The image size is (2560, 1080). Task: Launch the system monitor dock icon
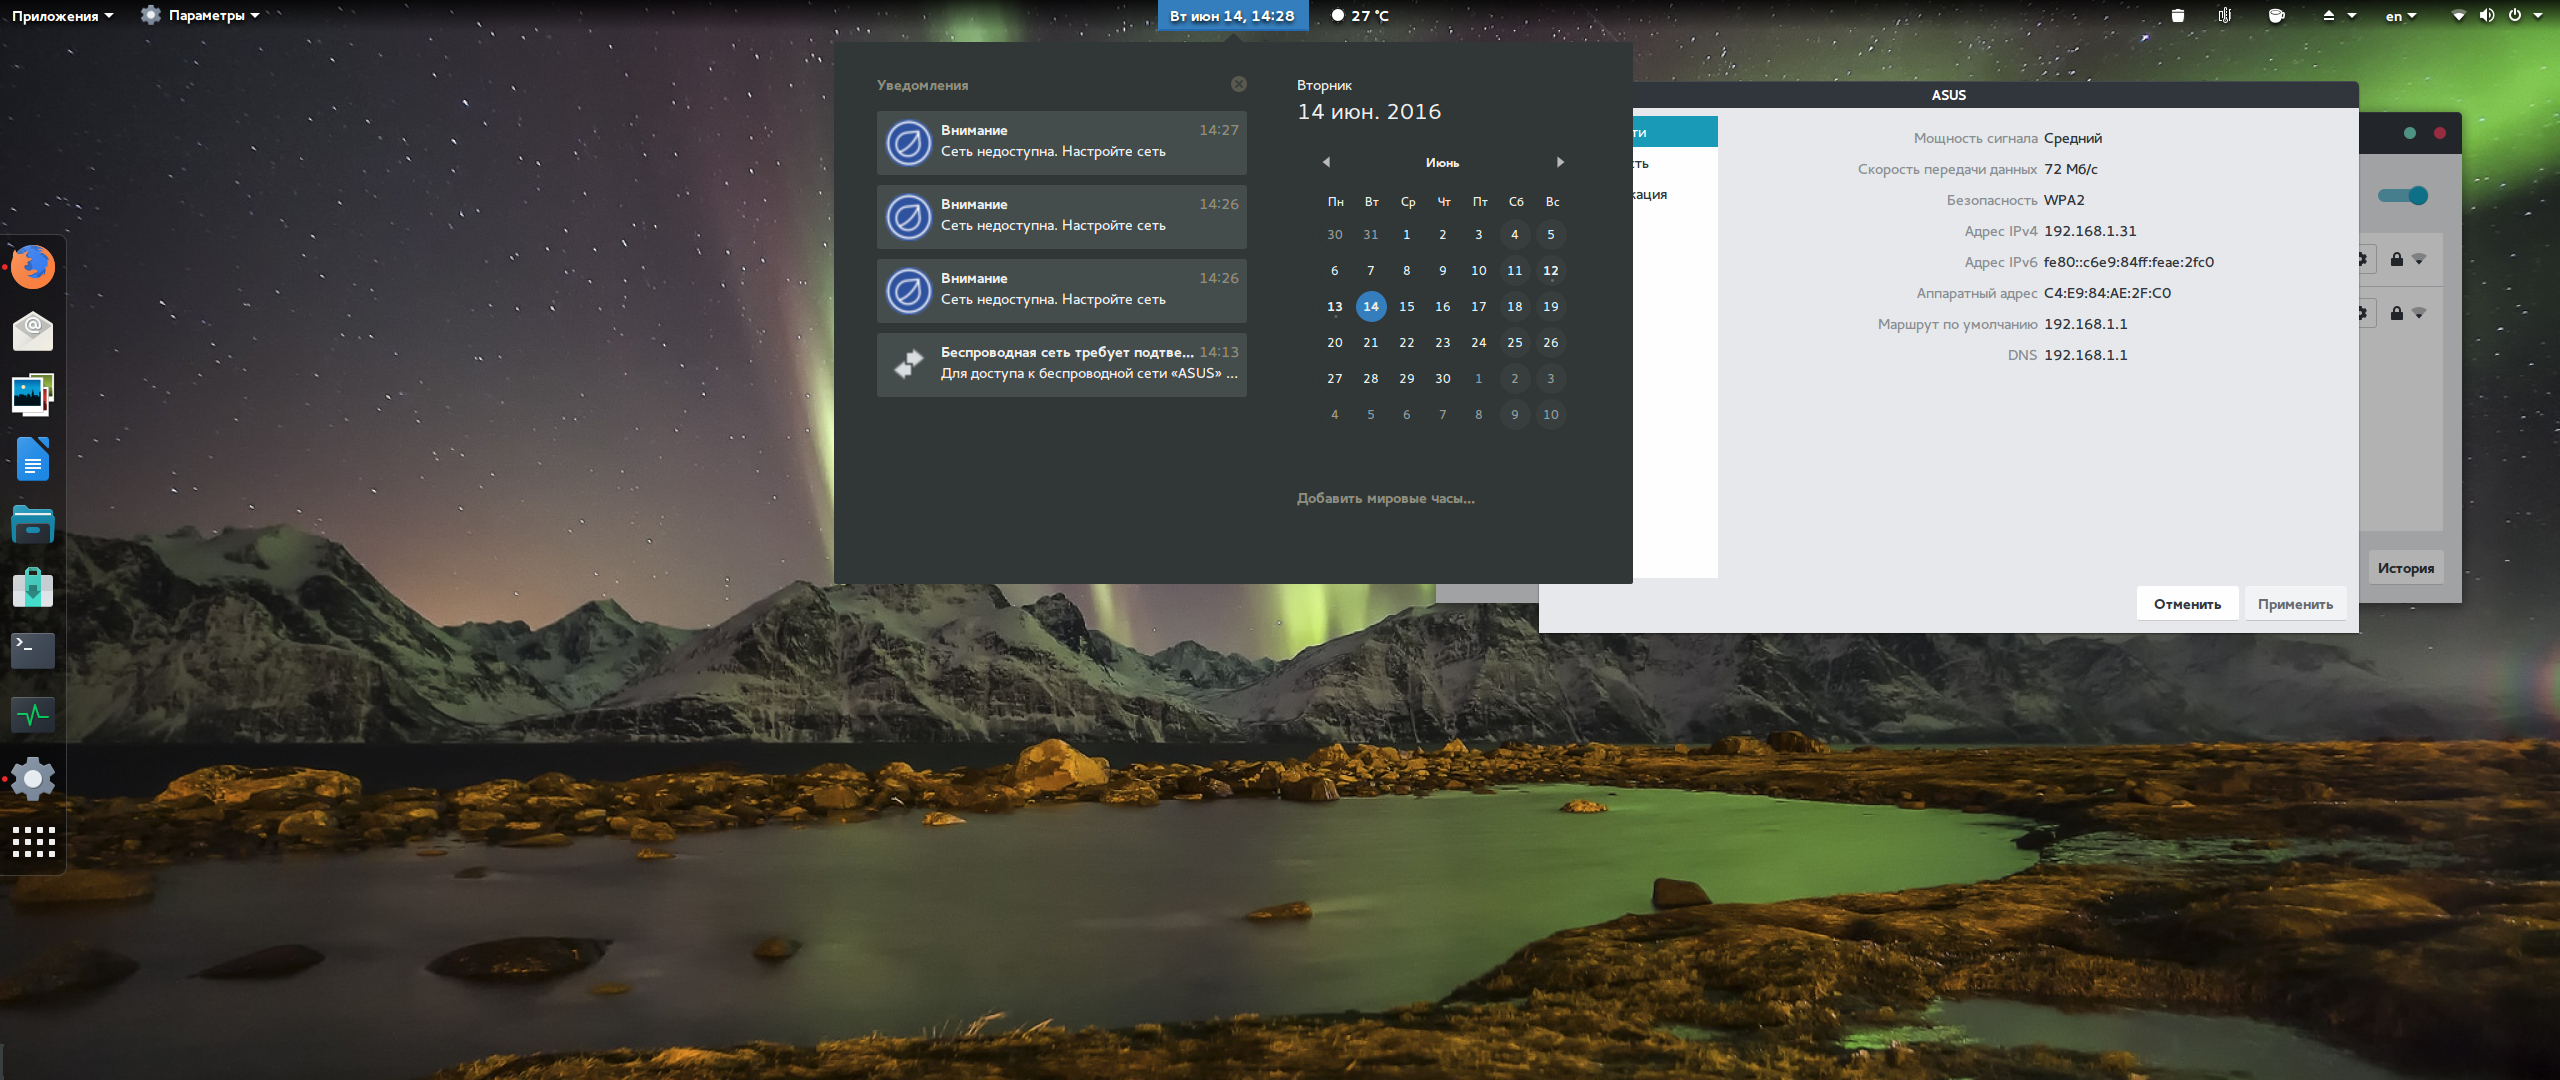[x=33, y=714]
